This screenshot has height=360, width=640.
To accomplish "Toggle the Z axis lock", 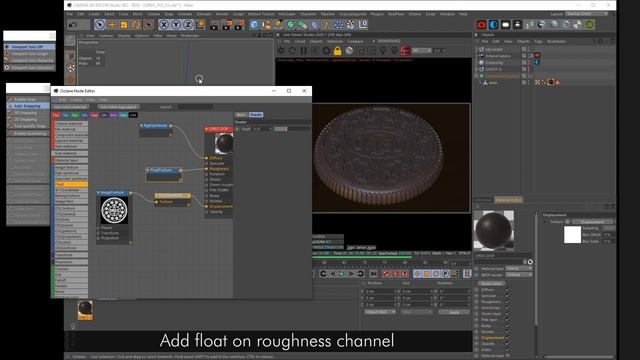I will 188,25.
